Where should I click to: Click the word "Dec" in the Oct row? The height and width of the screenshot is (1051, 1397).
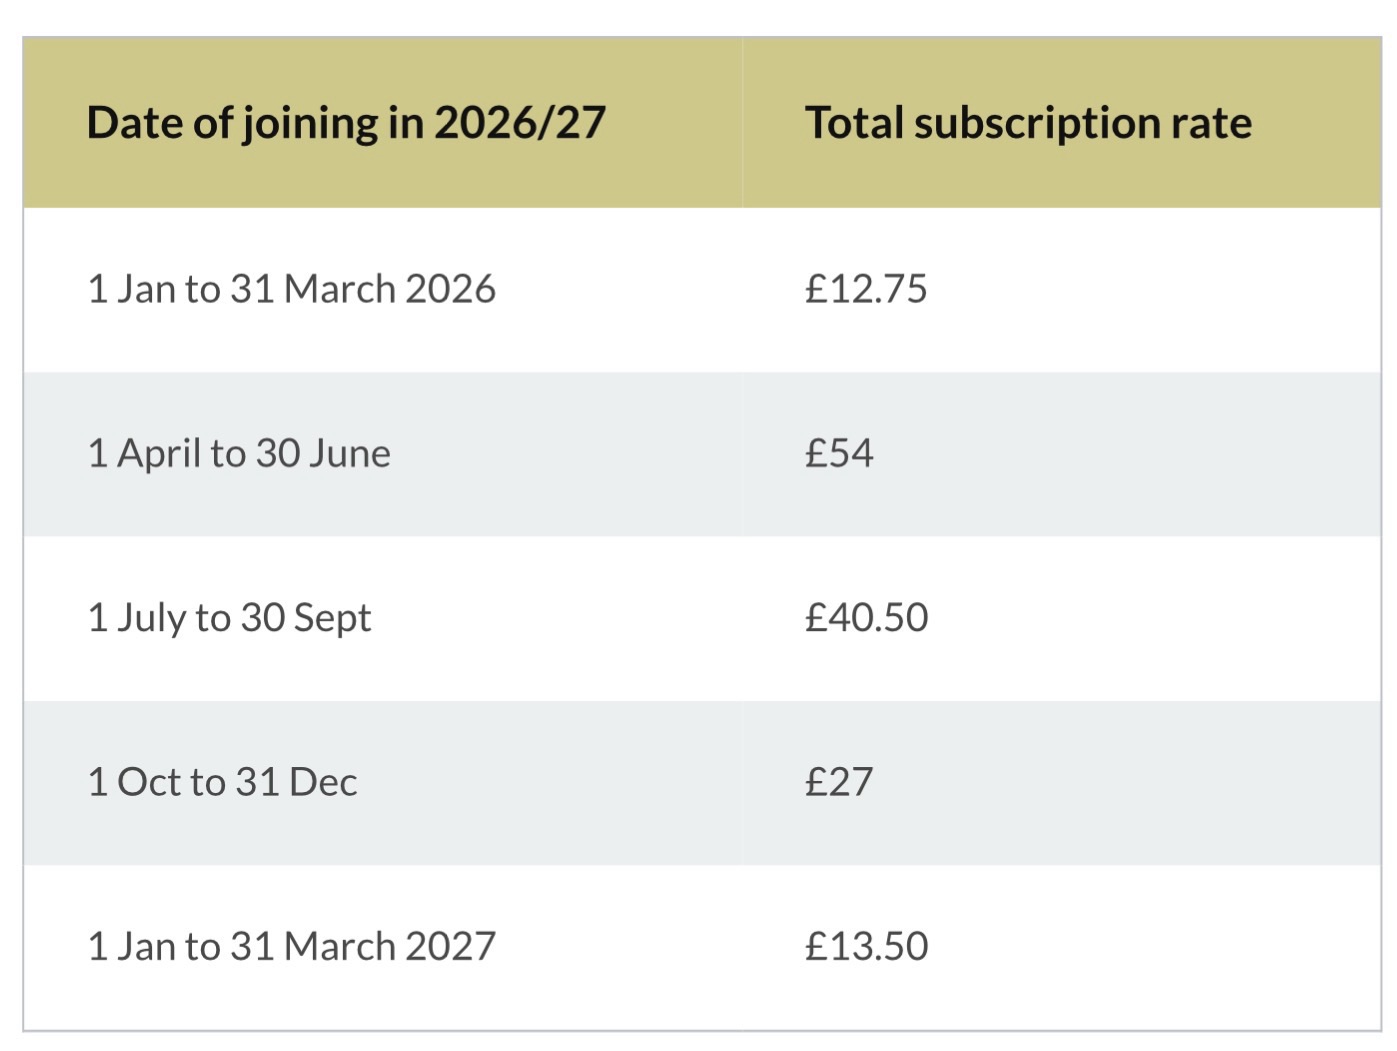pos(323,782)
